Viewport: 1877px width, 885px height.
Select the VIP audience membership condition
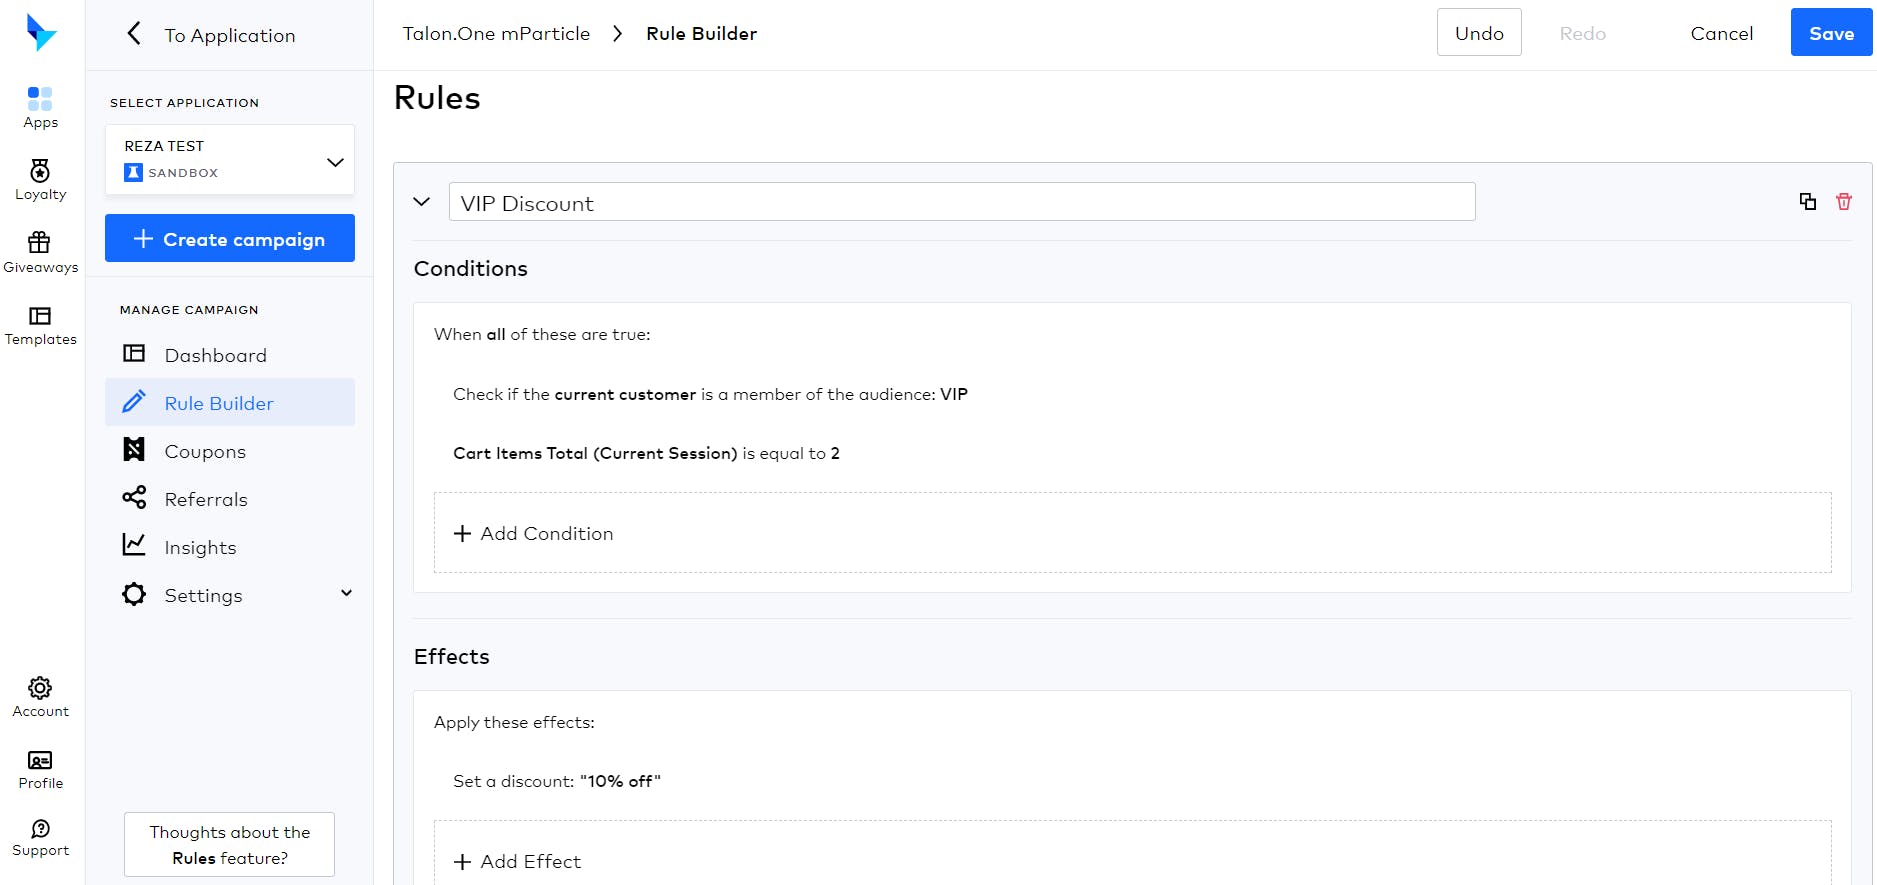pos(710,394)
